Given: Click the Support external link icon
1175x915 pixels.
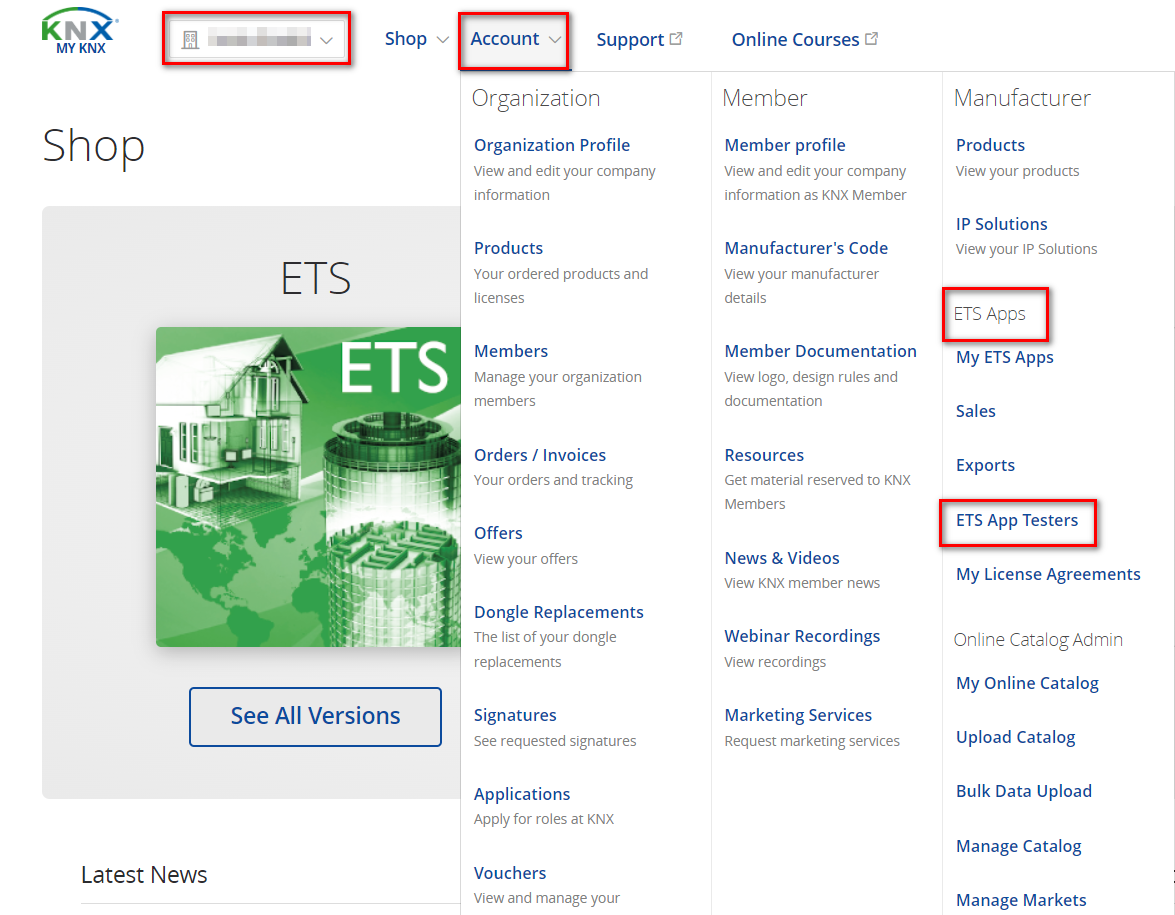Looking at the screenshot, I should coord(676,38).
